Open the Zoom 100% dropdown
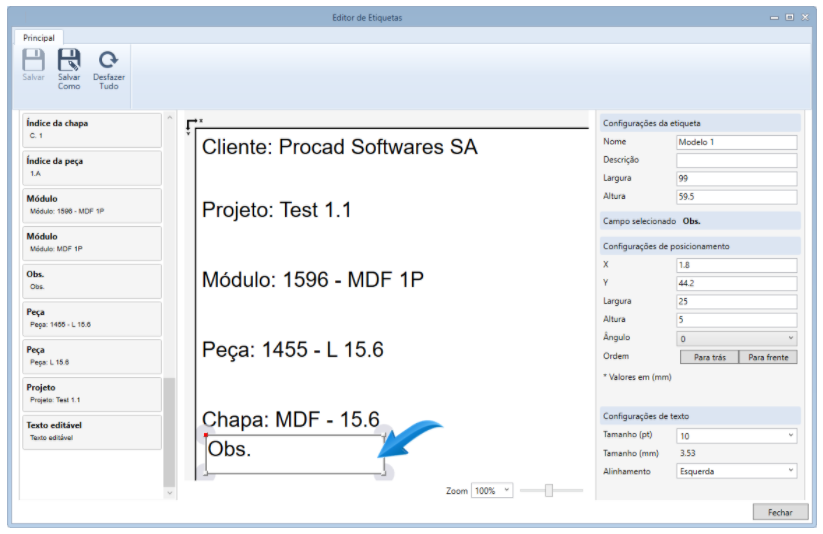Image resolution: width=823 pixels, height=534 pixels. pyautogui.click(x=492, y=490)
